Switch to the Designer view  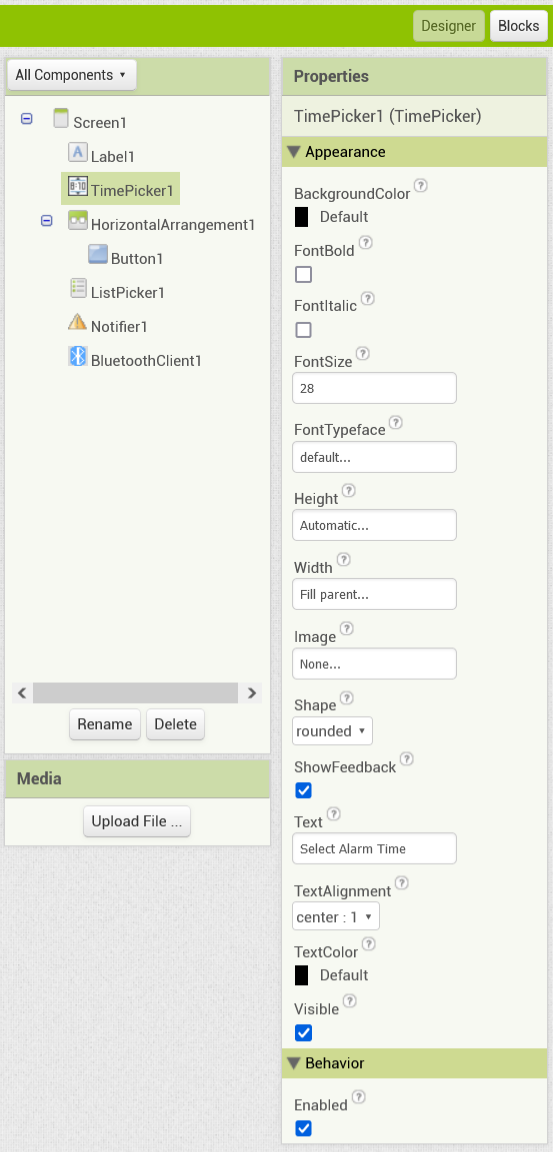pos(449,26)
